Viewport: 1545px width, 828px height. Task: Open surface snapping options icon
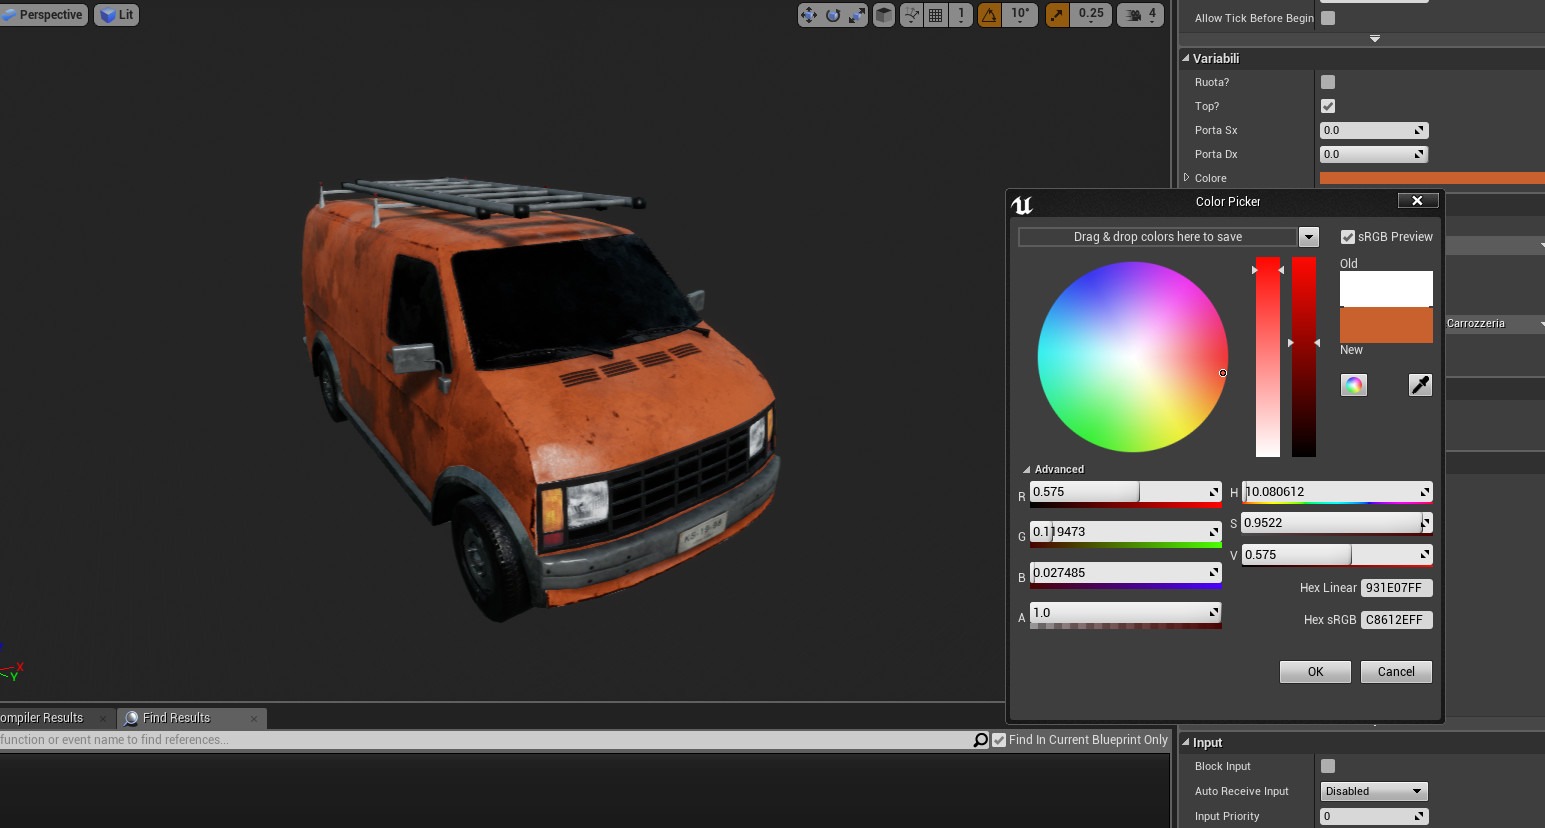click(912, 15)
